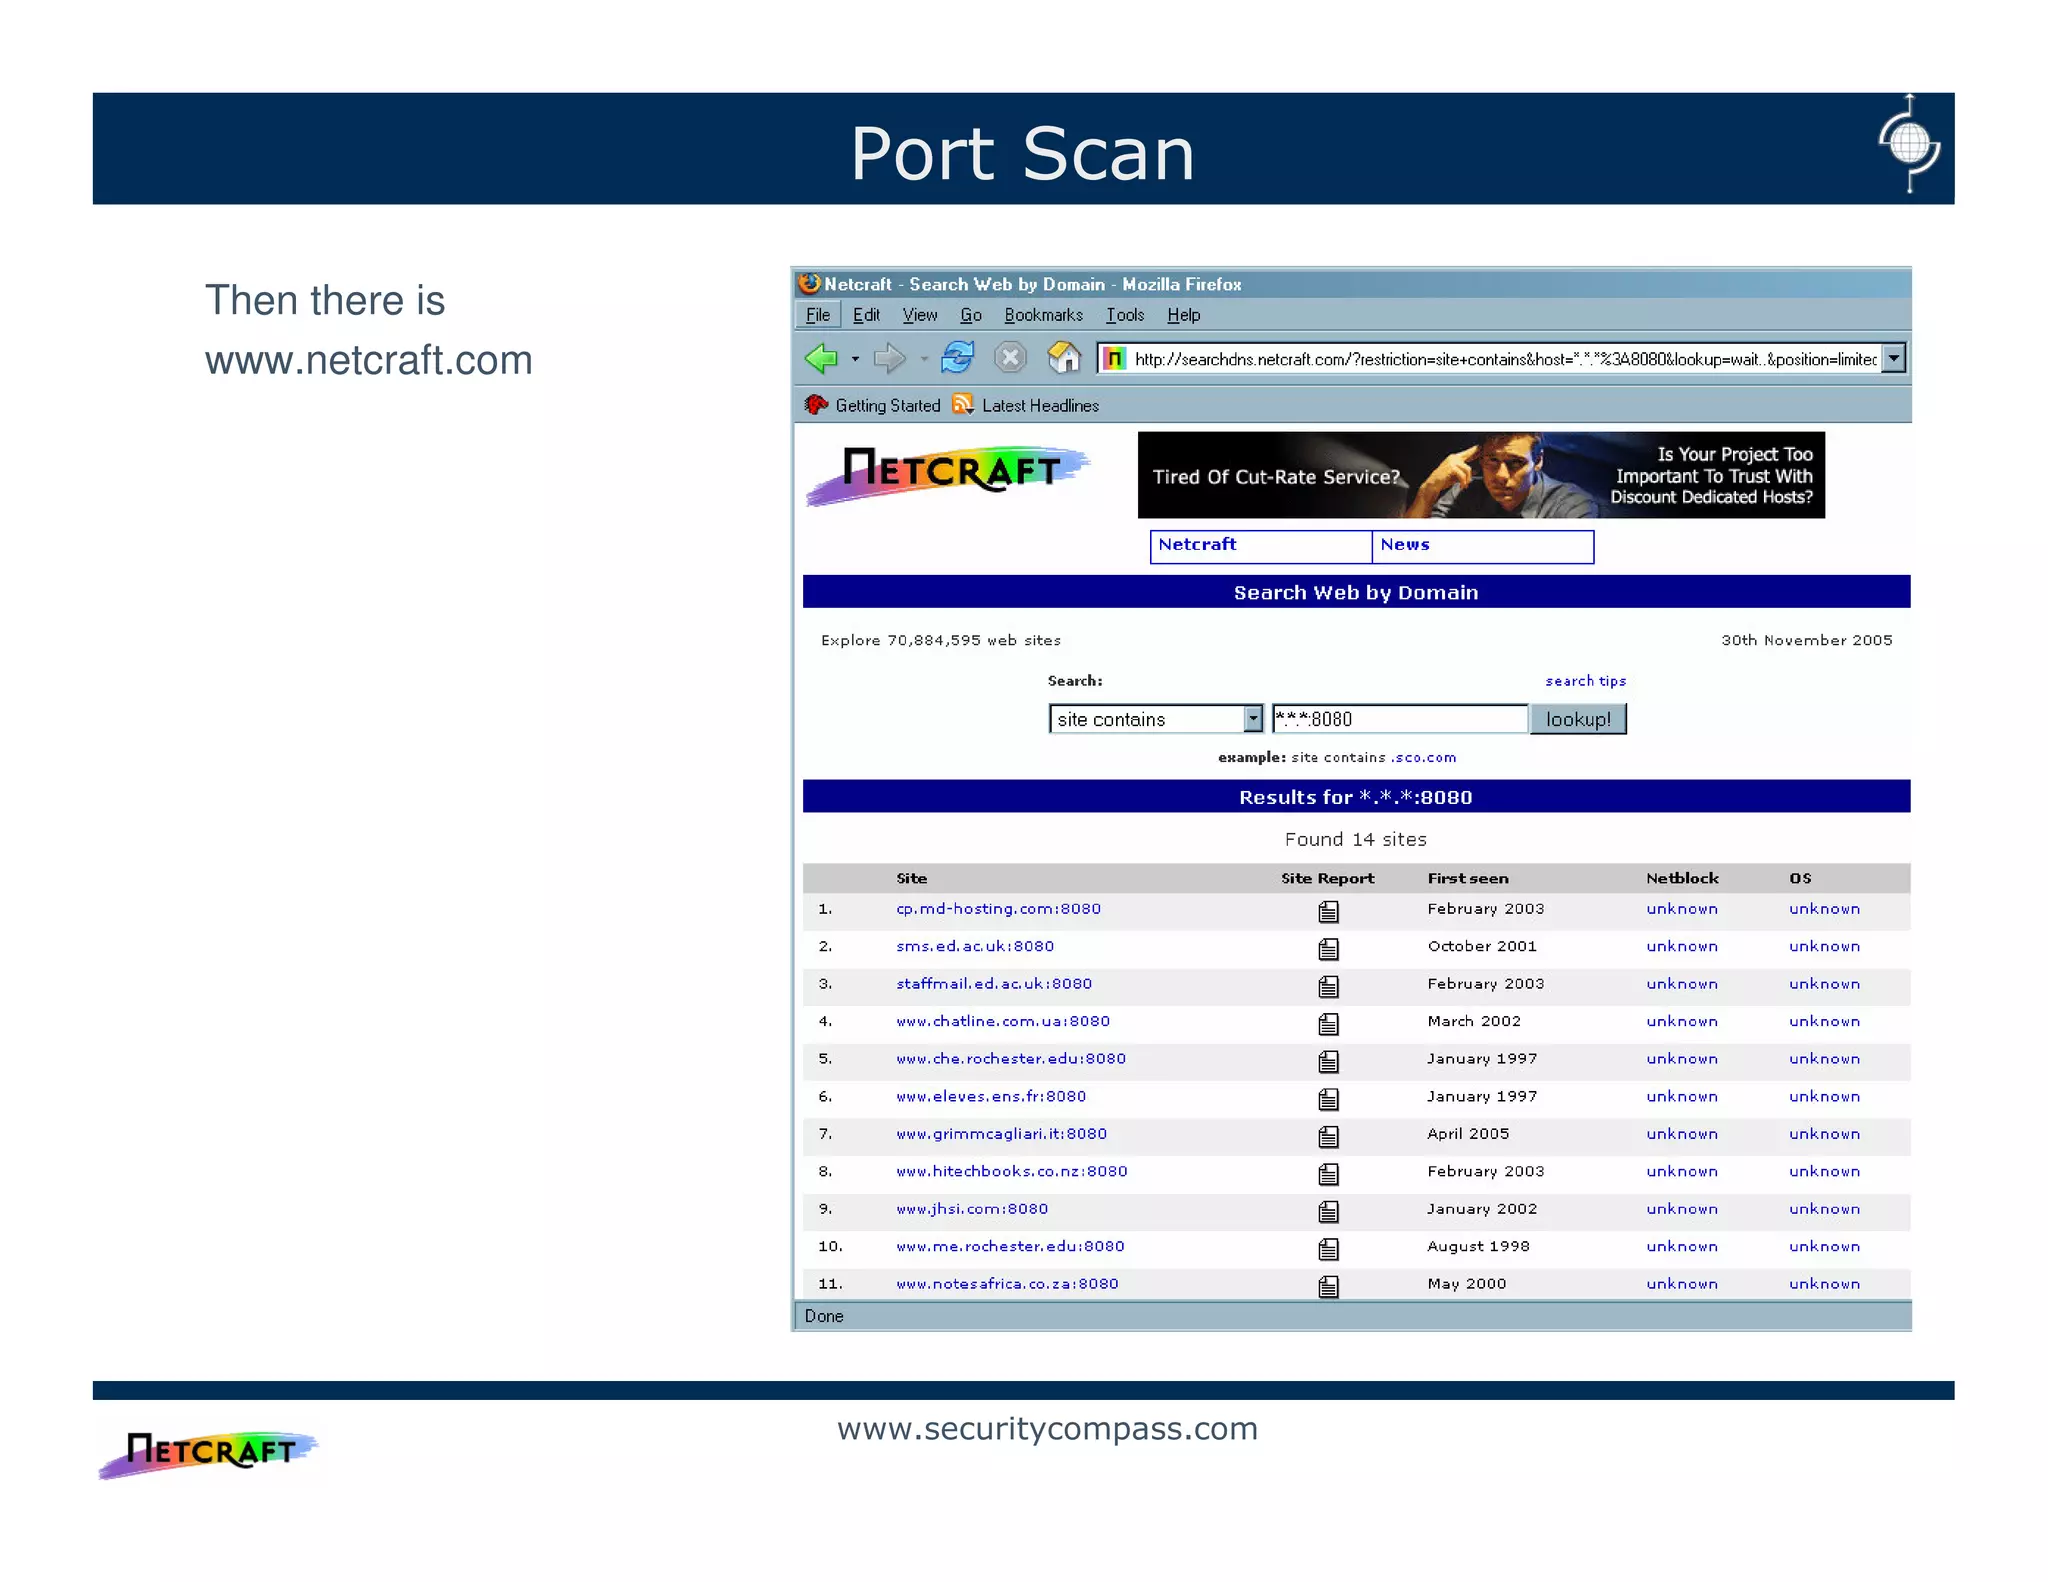Click the site favicon in address bar
Viewport: 2048px width, 1582px height.
pyautogui.click(x=1114, y=358)
